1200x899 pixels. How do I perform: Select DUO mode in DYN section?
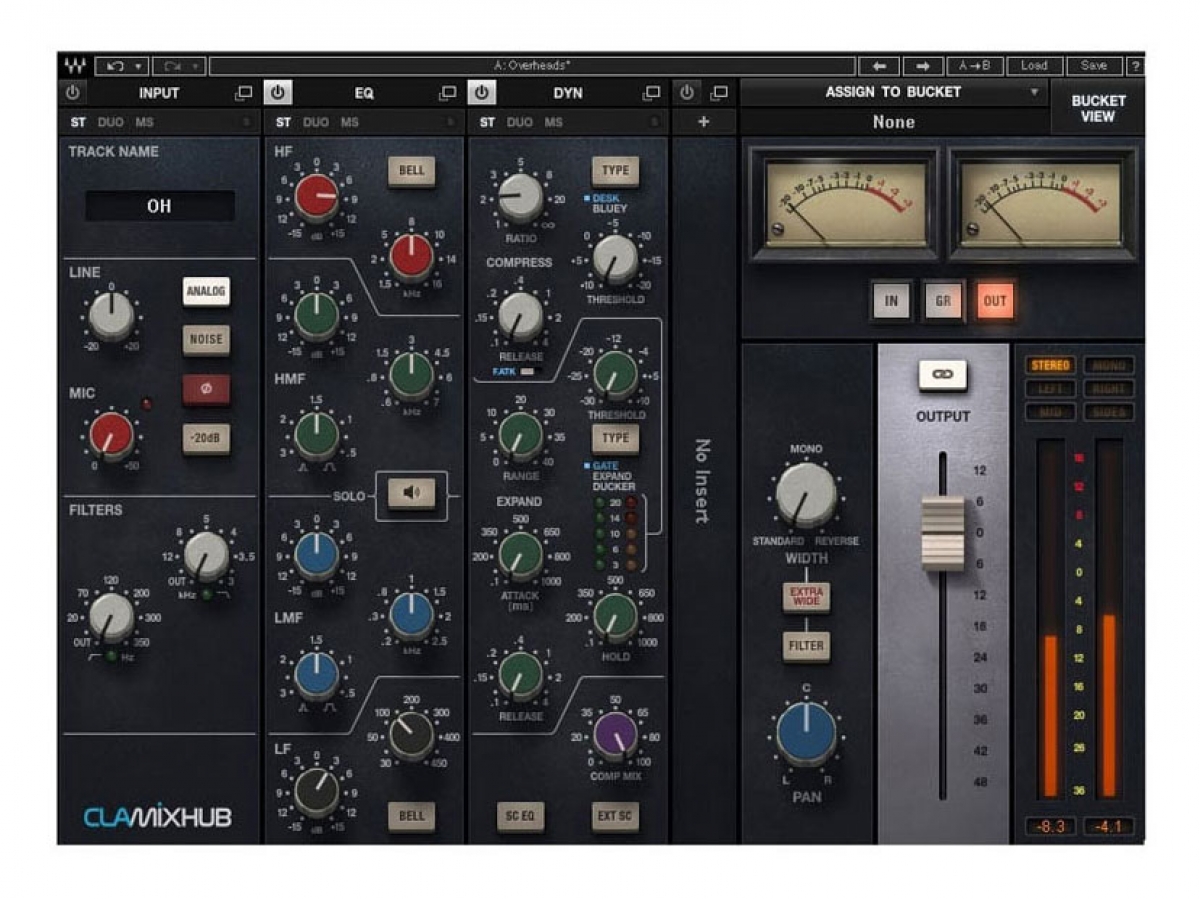(520, 123)
